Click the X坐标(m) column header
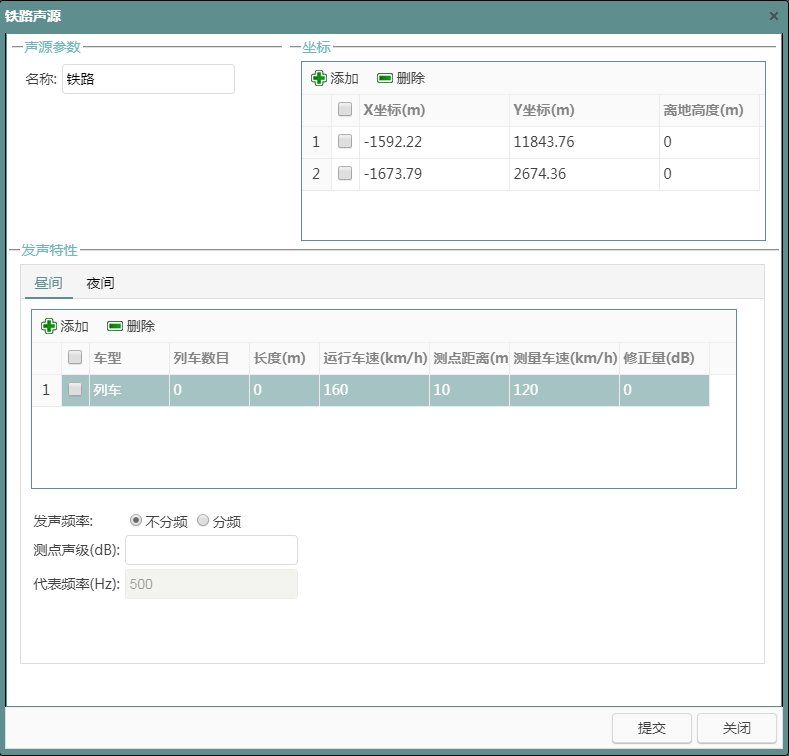This screenshot has width=789, height=756. click(x=434, y=110)
